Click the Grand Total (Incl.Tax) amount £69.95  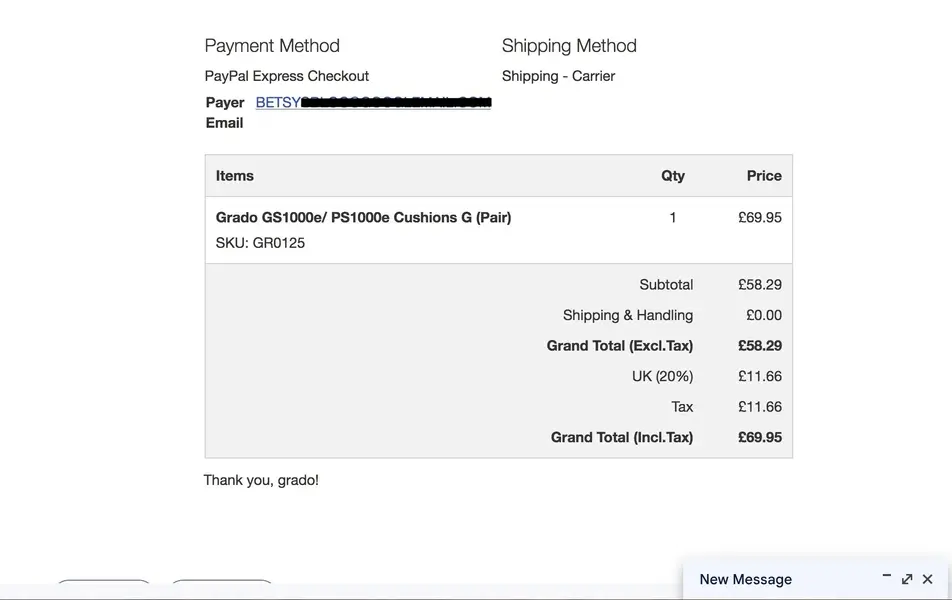click(760, 437)
